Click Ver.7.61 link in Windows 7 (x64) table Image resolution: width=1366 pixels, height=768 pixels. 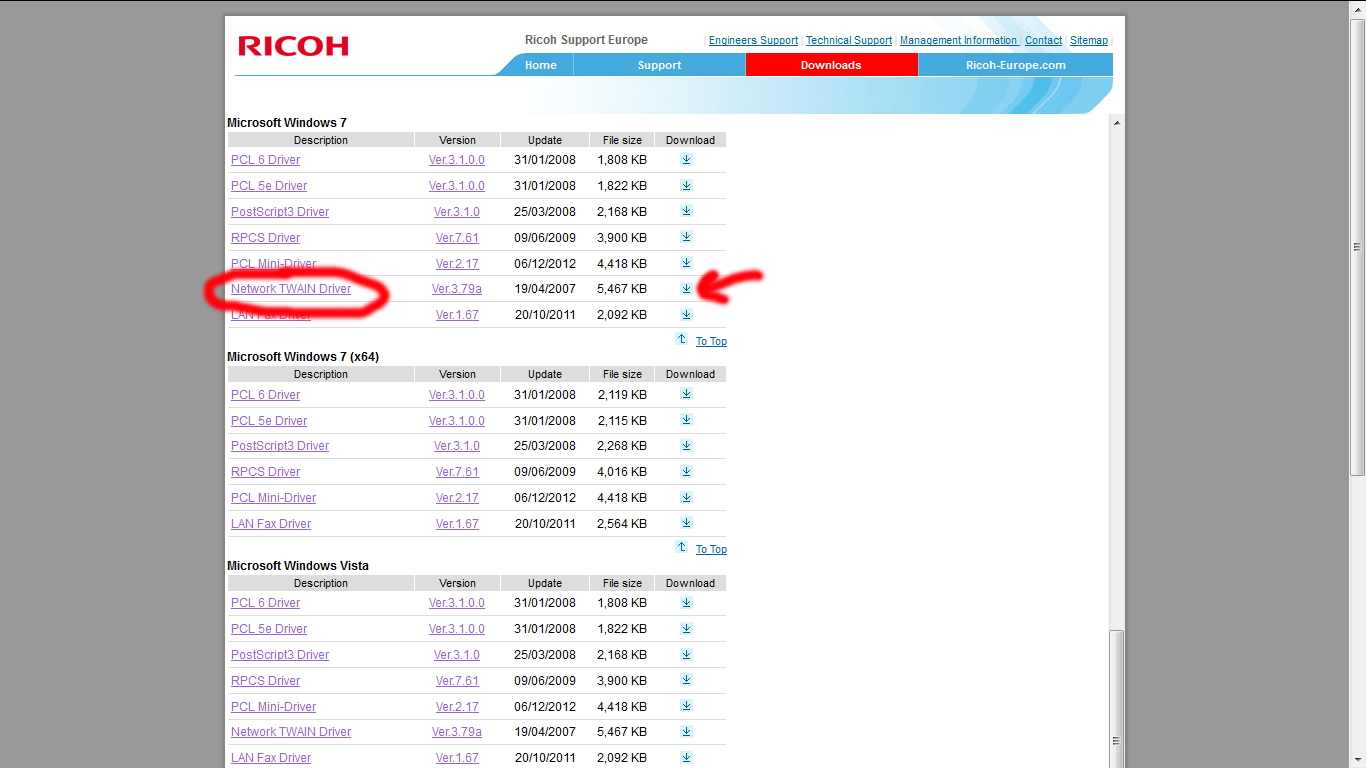(x=457, y=472)
